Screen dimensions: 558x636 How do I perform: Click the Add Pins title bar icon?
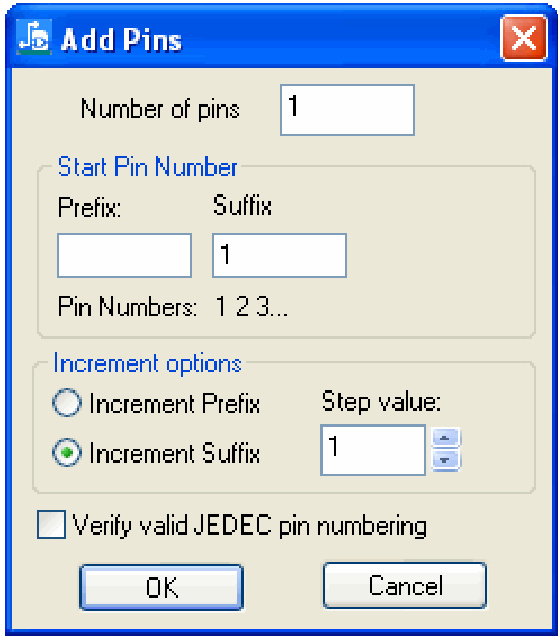click(x=34, y=37)
